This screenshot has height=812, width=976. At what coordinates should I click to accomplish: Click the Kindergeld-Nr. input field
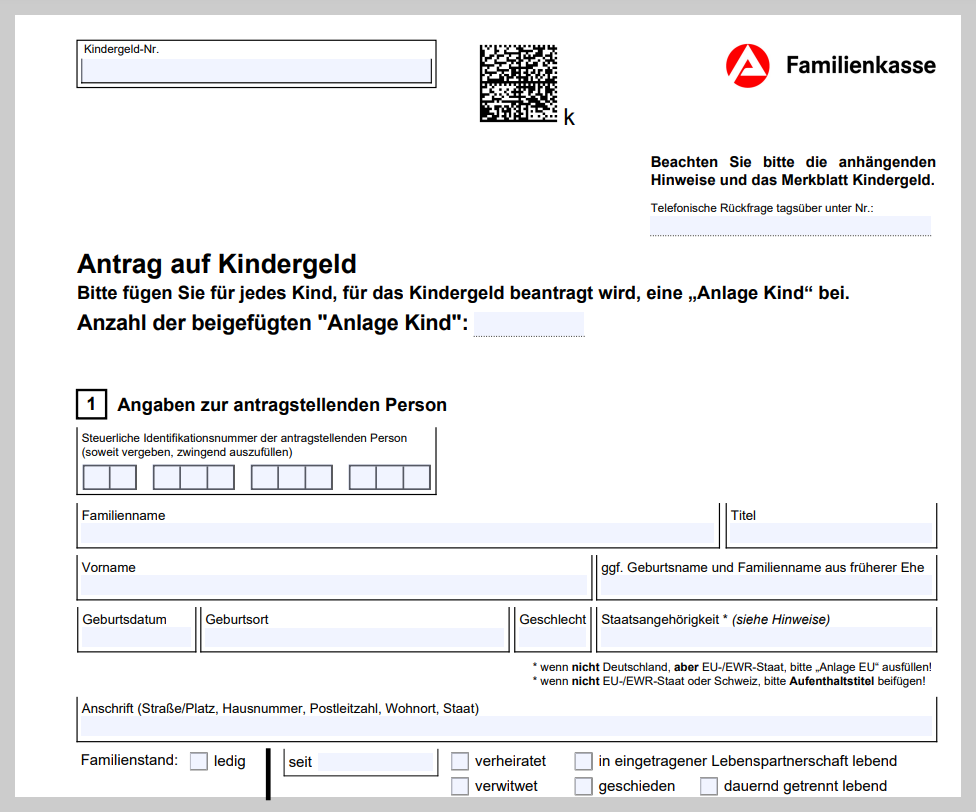click(256, 70)
